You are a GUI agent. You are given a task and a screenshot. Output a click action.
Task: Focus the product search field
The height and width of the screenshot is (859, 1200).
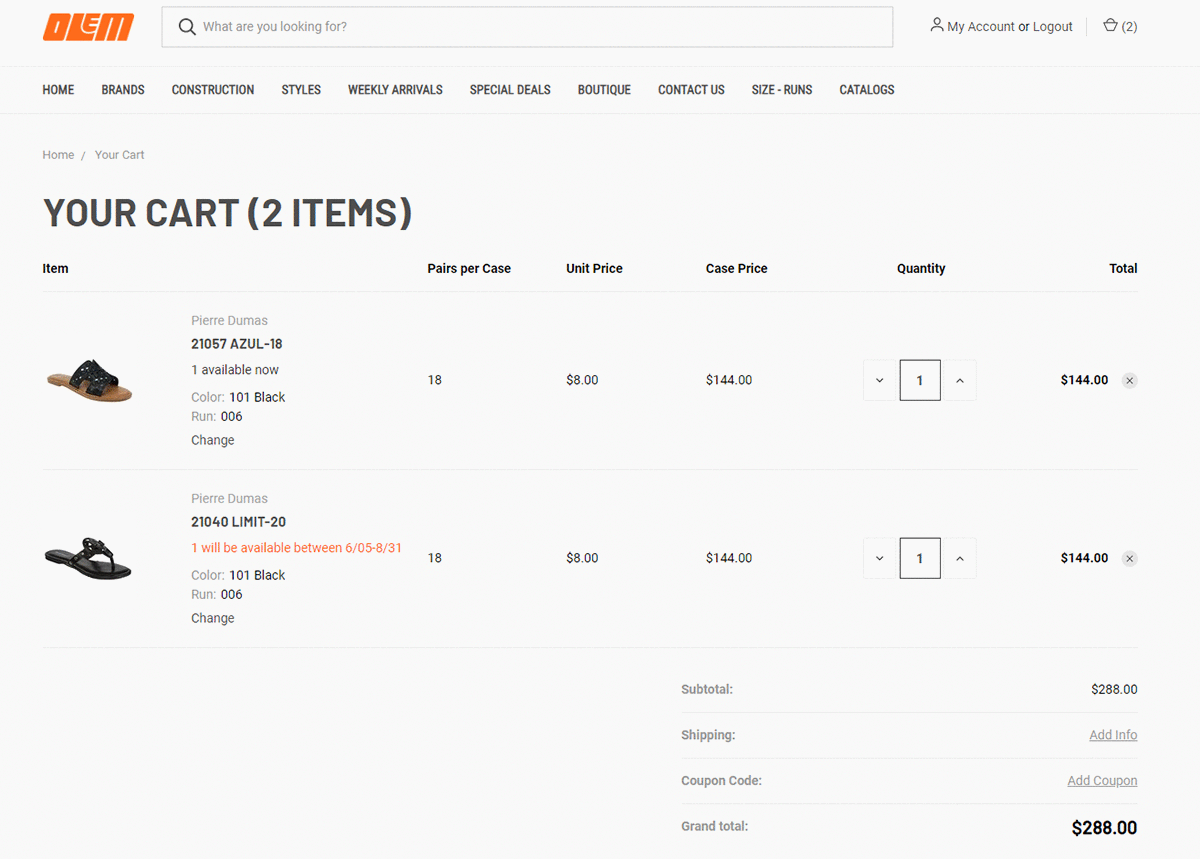click(x=540, y=27)
